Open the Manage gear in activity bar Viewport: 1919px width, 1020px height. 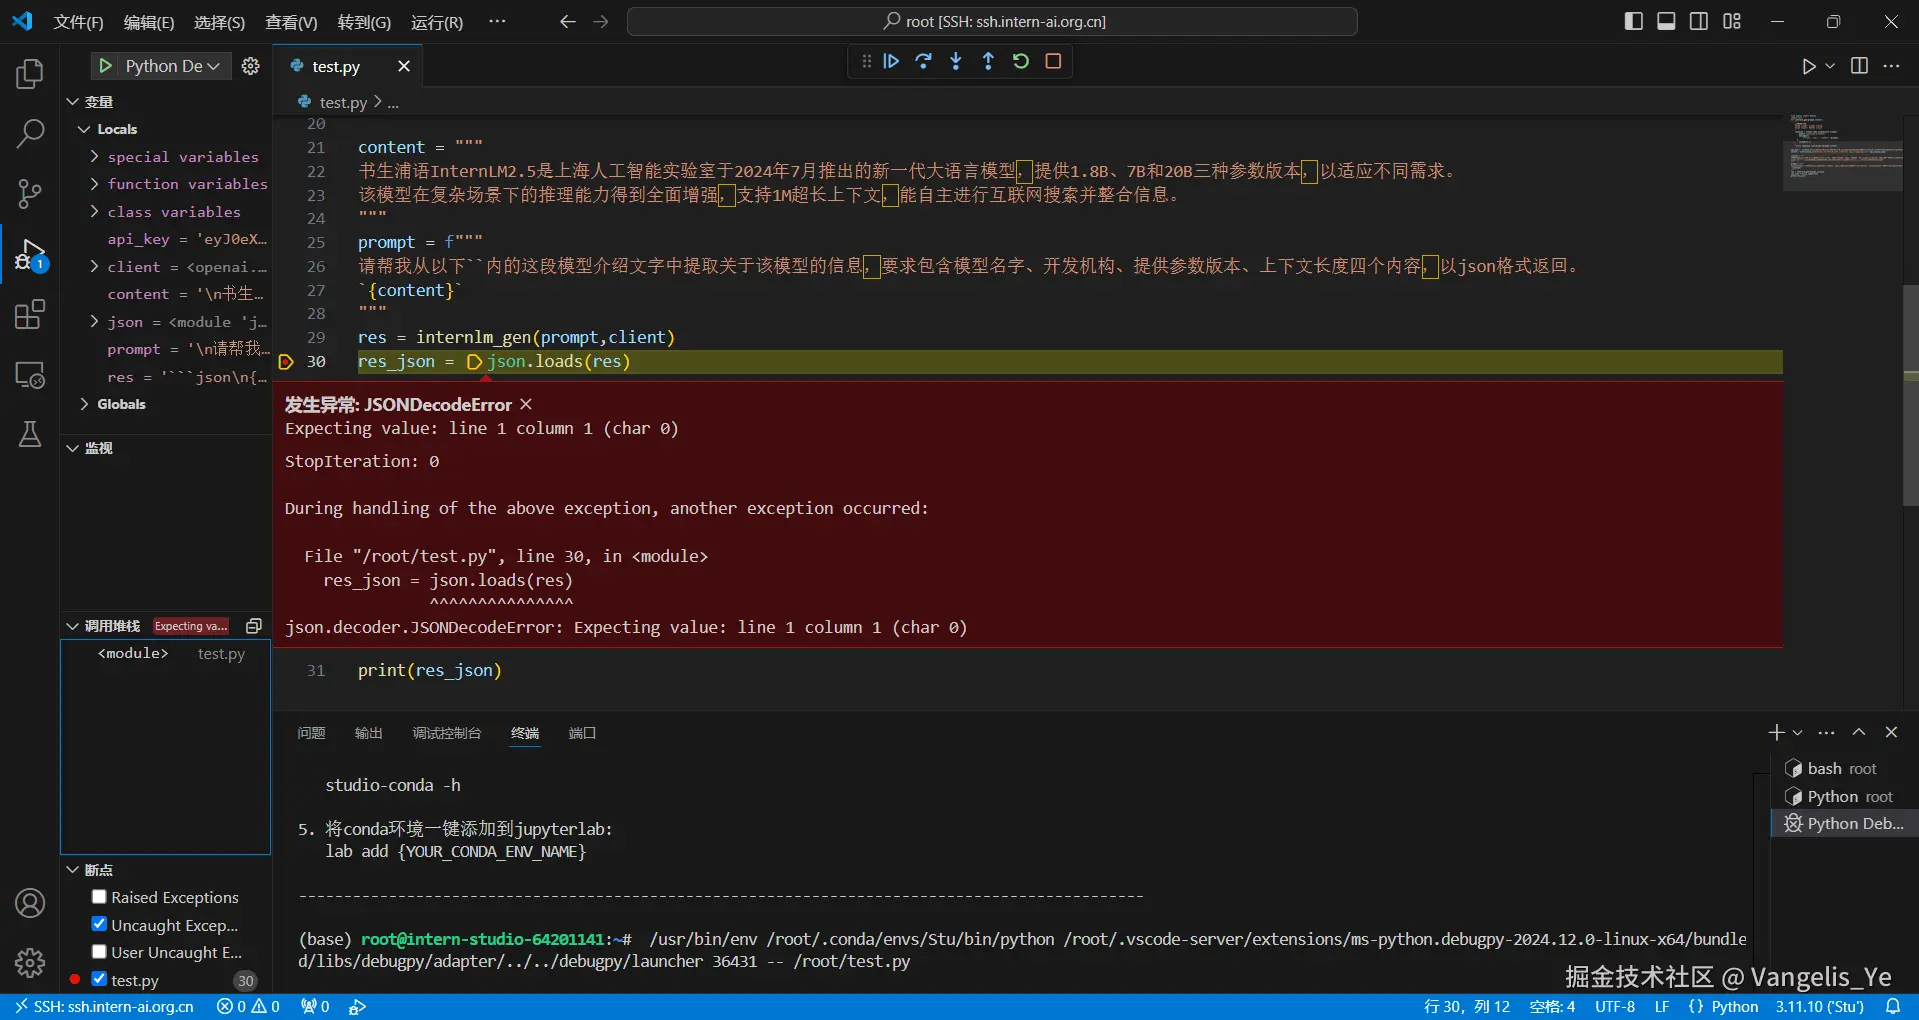[x=30, y=962]
